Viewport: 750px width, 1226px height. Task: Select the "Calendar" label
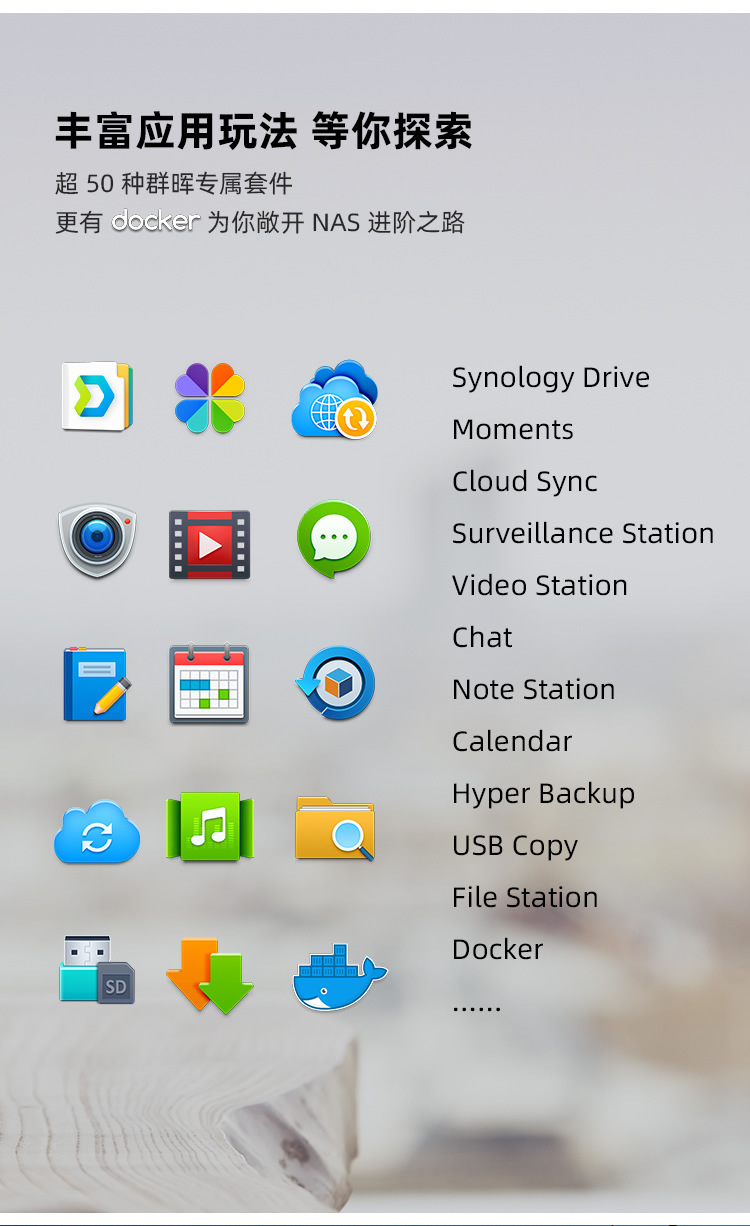pyautogui.click(x=512, y=741)
